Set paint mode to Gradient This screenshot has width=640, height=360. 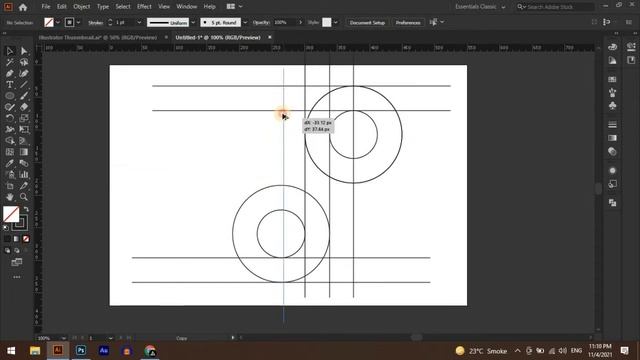(16, 239)
